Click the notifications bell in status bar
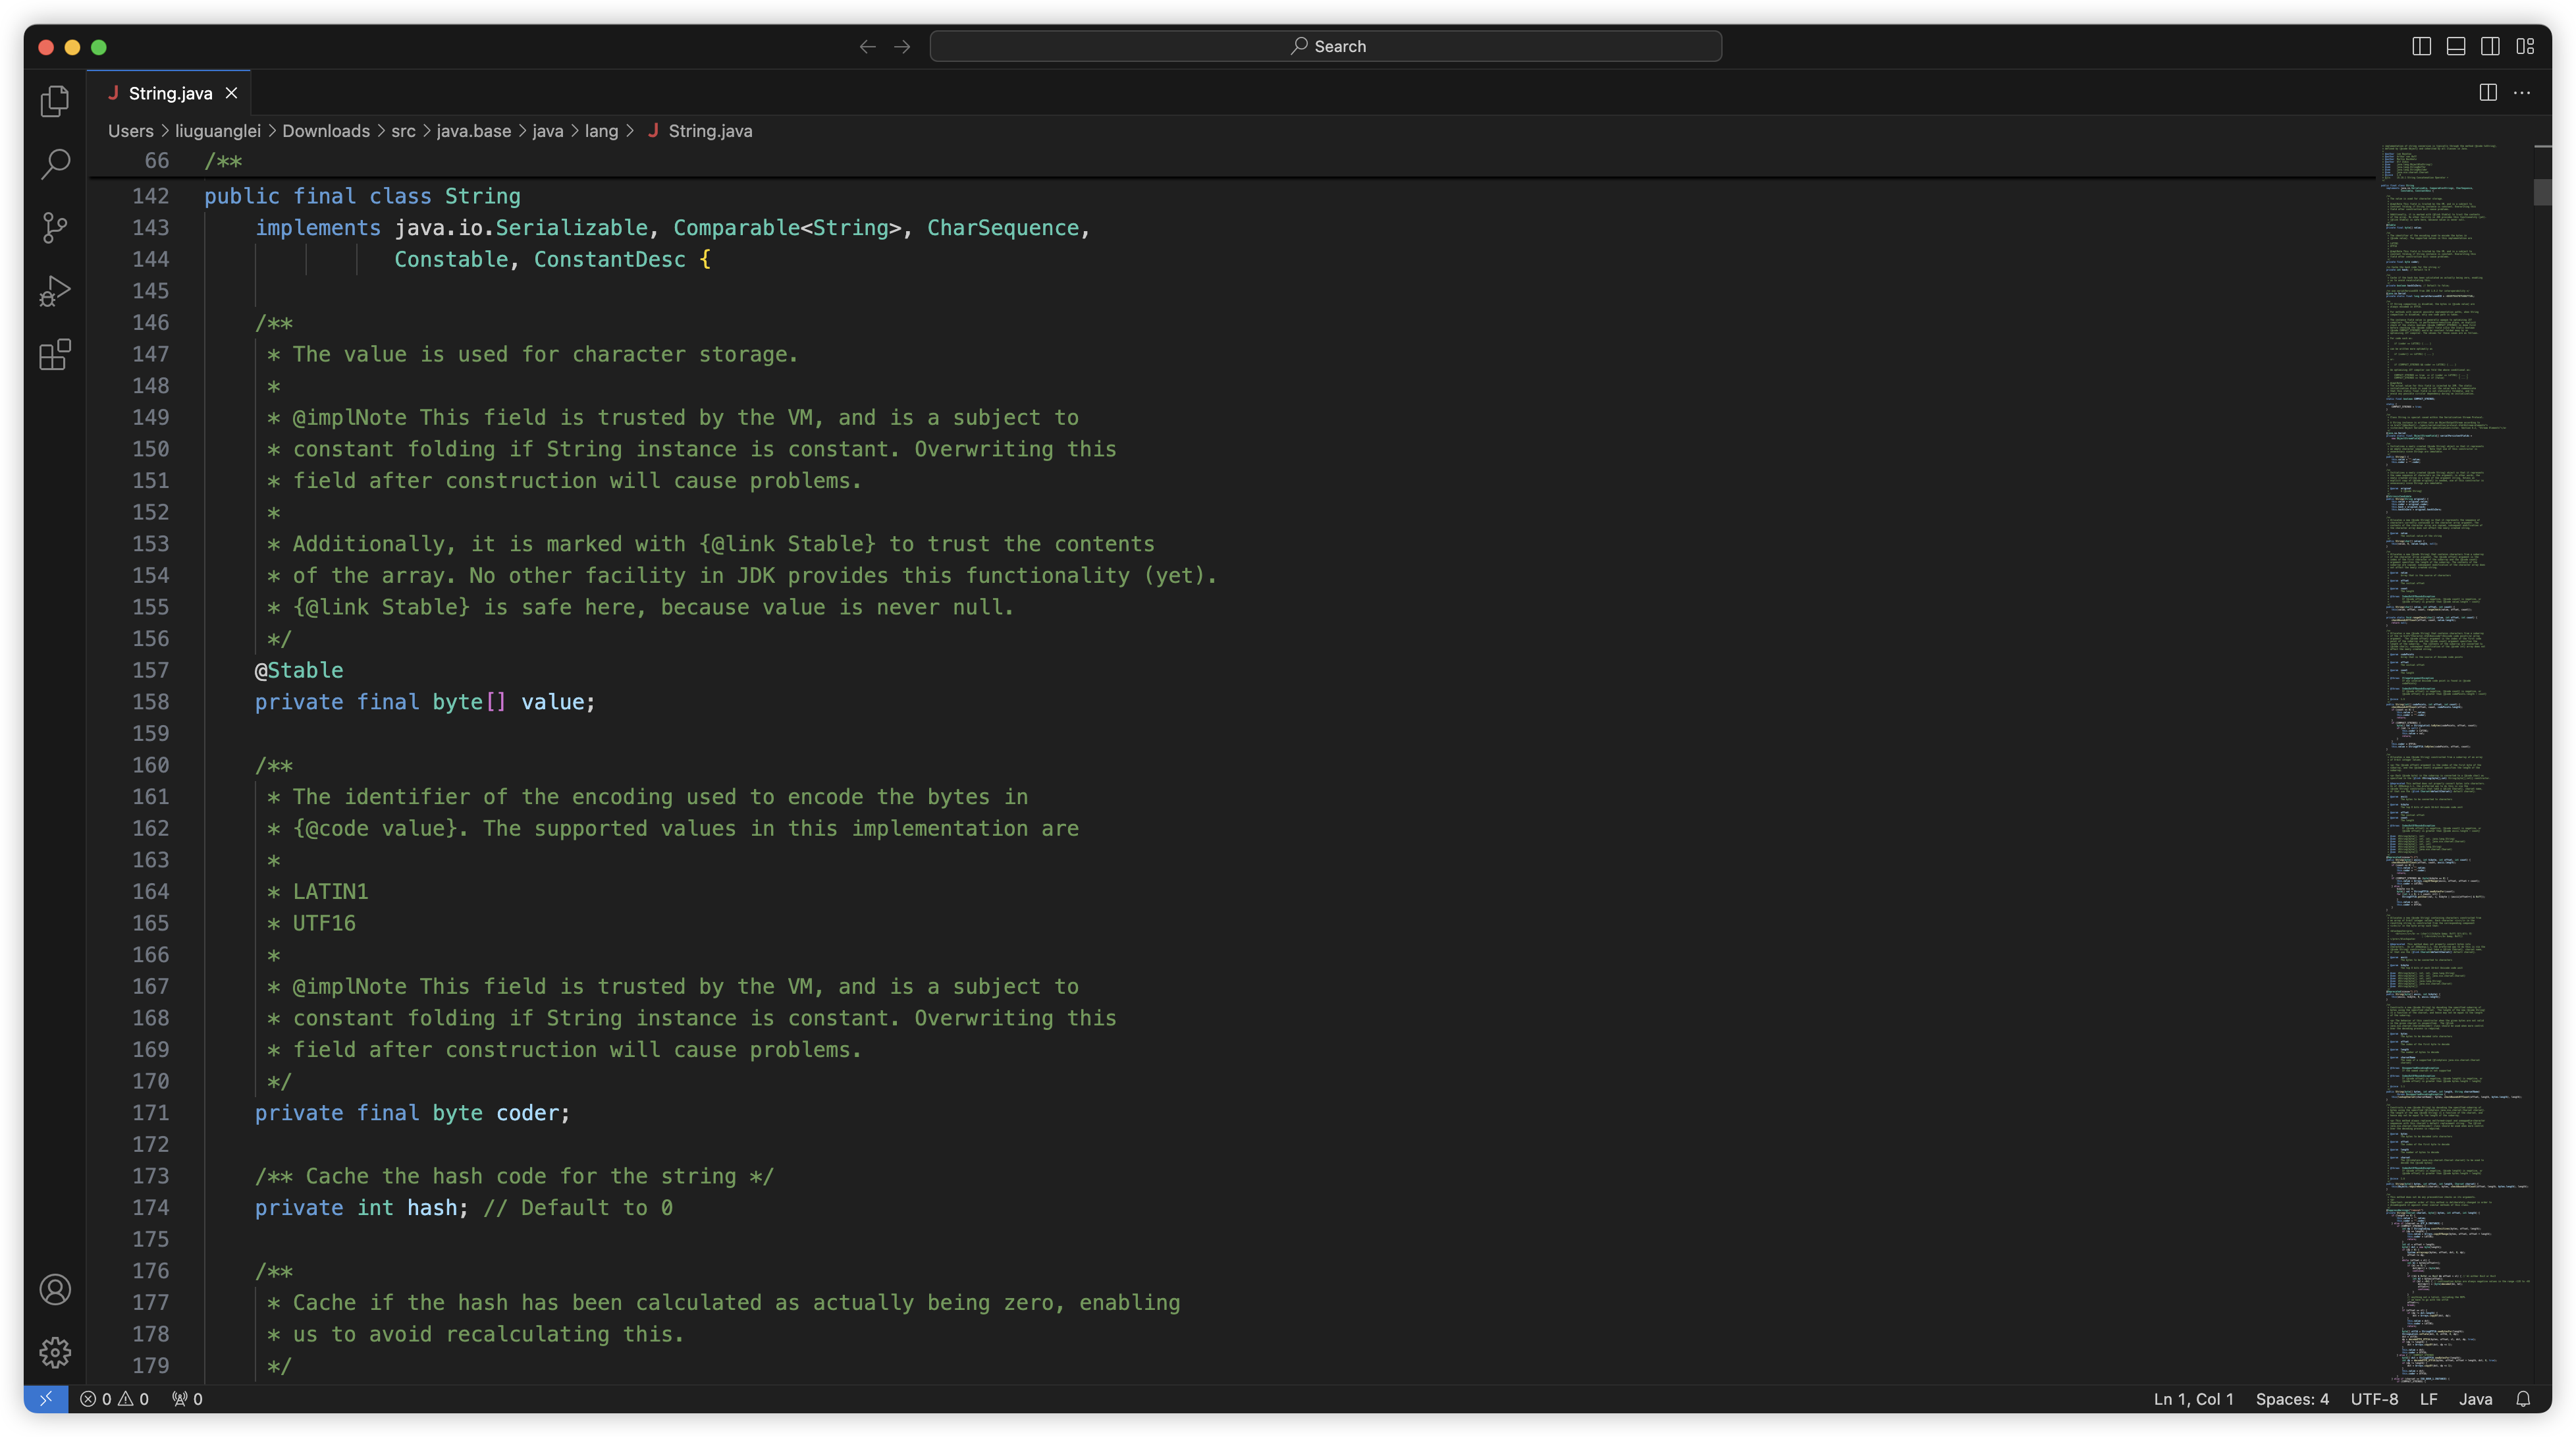This screenshot has height=1437, width=2576. (x=2523, y=1399)
